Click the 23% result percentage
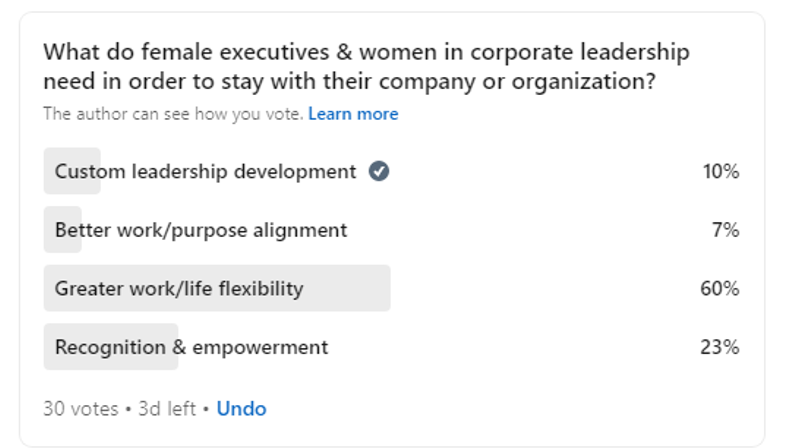 [719, 347]
